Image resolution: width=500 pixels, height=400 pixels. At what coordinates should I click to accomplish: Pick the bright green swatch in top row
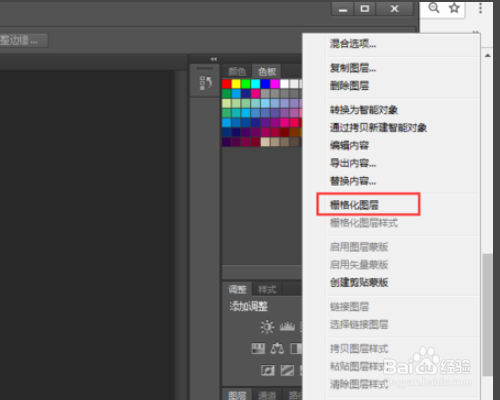pos(246,84)
